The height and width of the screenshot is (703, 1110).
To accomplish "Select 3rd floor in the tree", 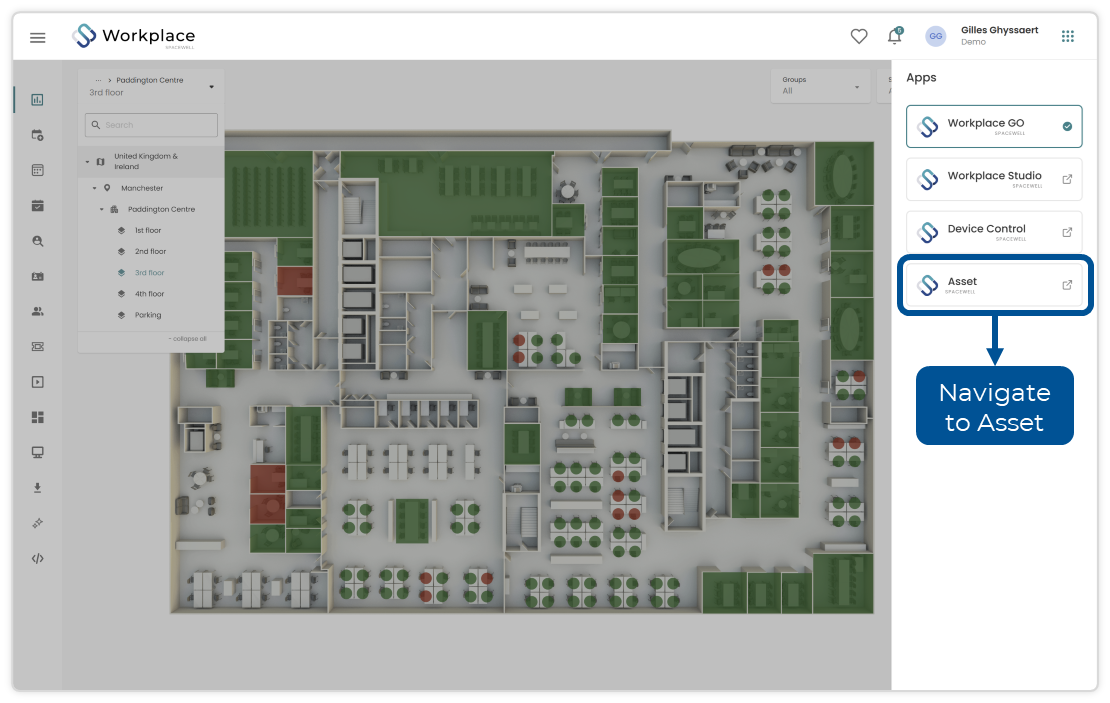I will point(149,273).
